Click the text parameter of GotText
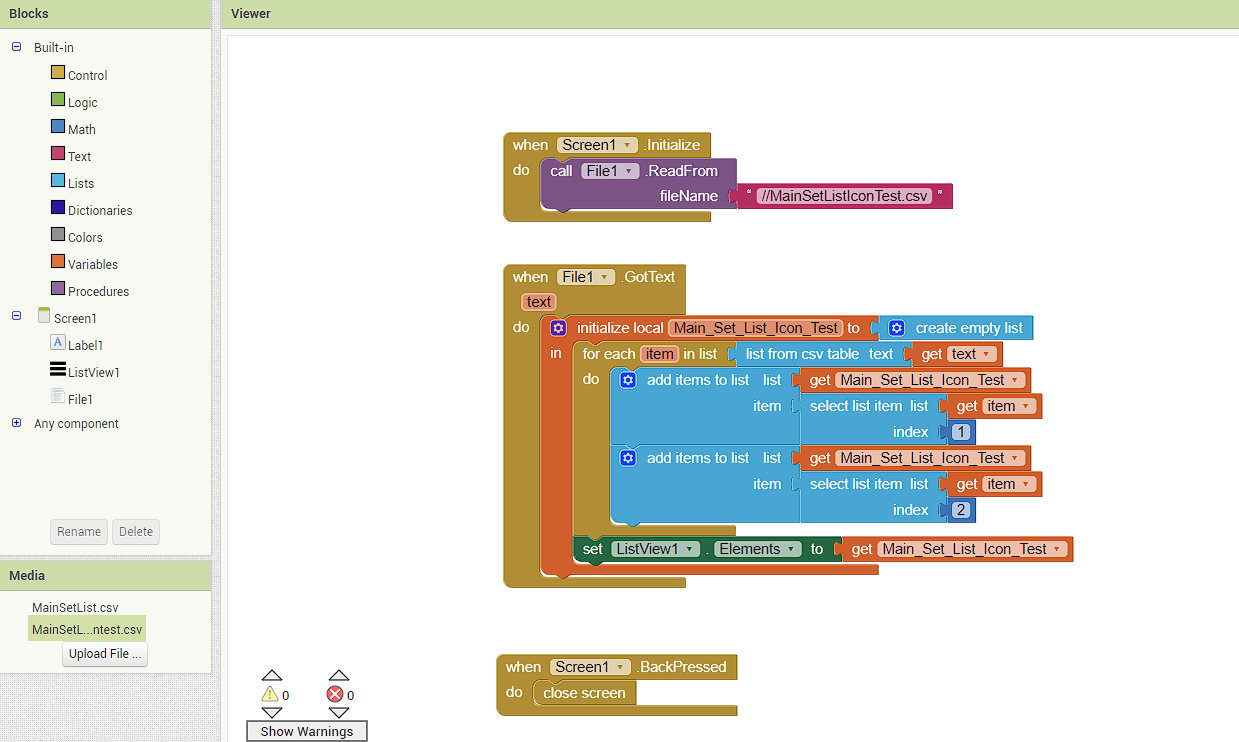This screenshot has height=742, width=1239. [x=539, y=302]
